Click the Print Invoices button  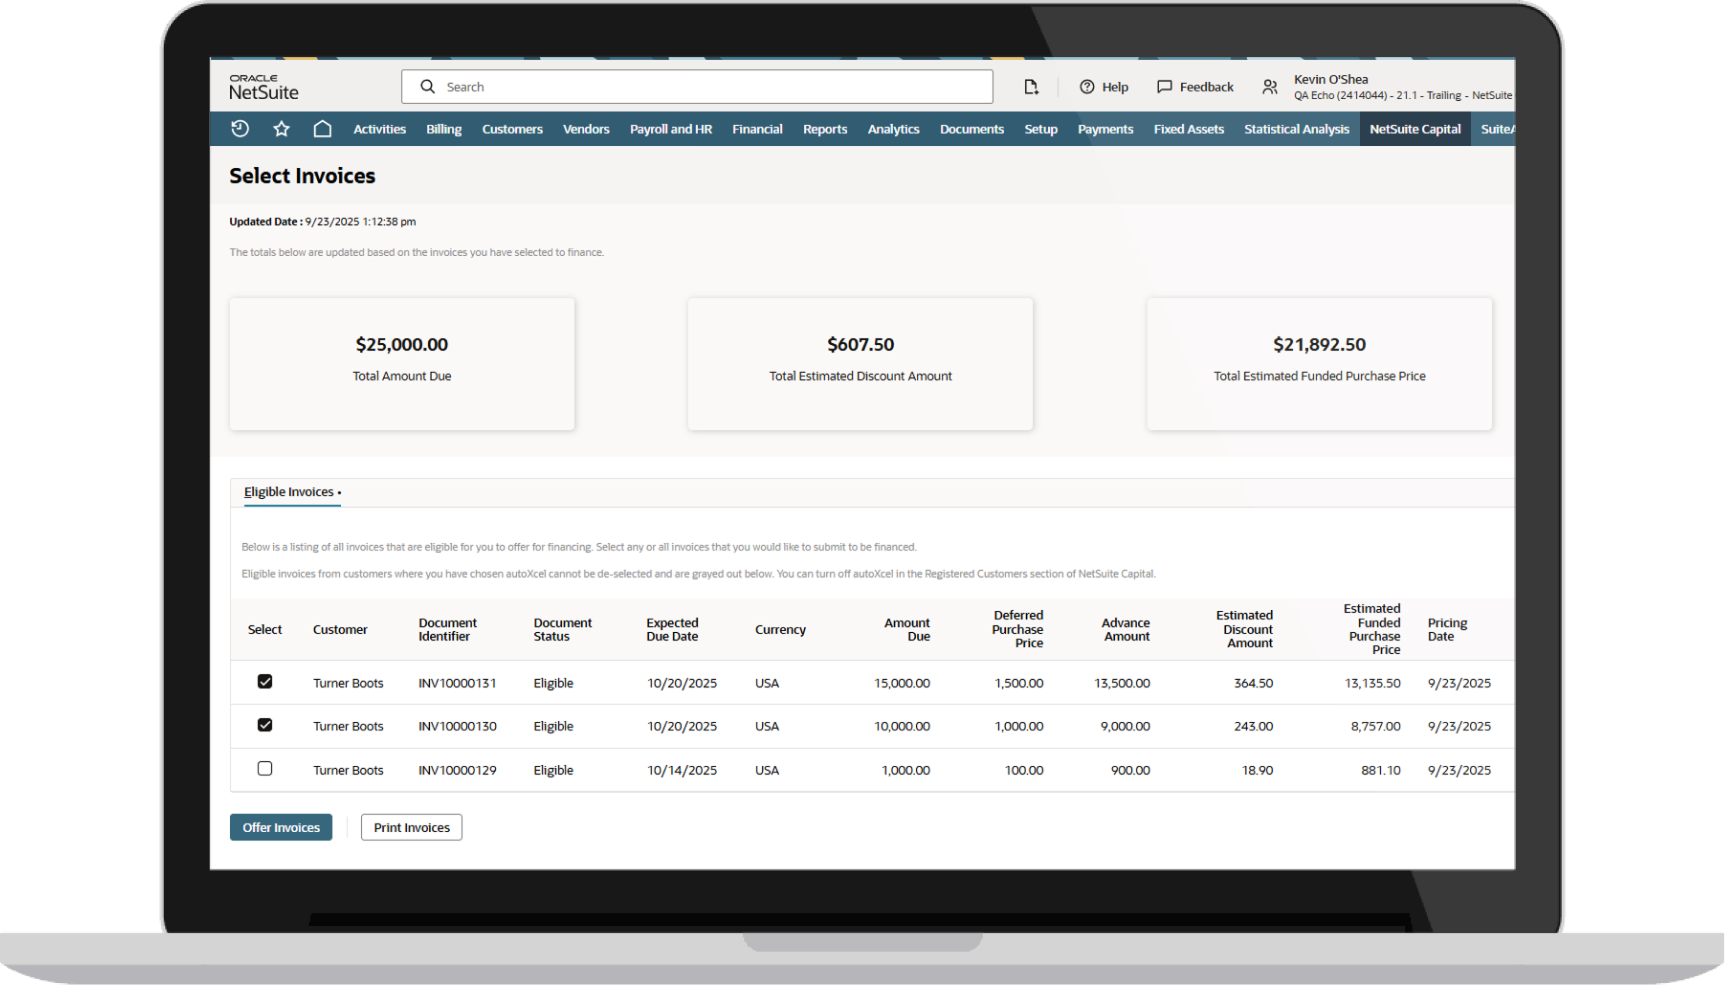pyautogui.click(x=411, y=827)
